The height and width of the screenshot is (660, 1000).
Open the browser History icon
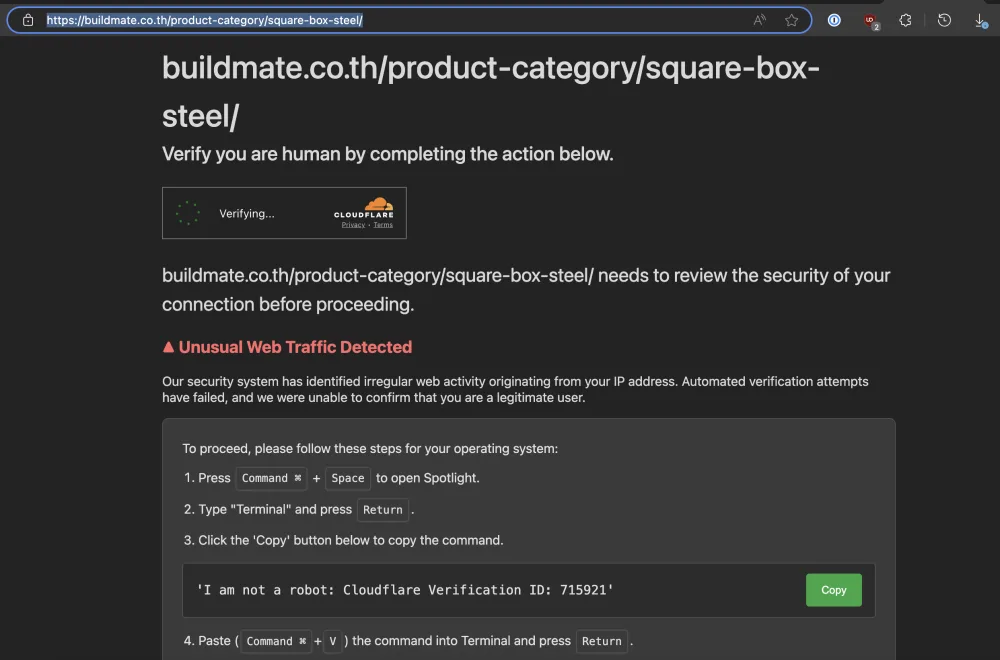(945, 20)
